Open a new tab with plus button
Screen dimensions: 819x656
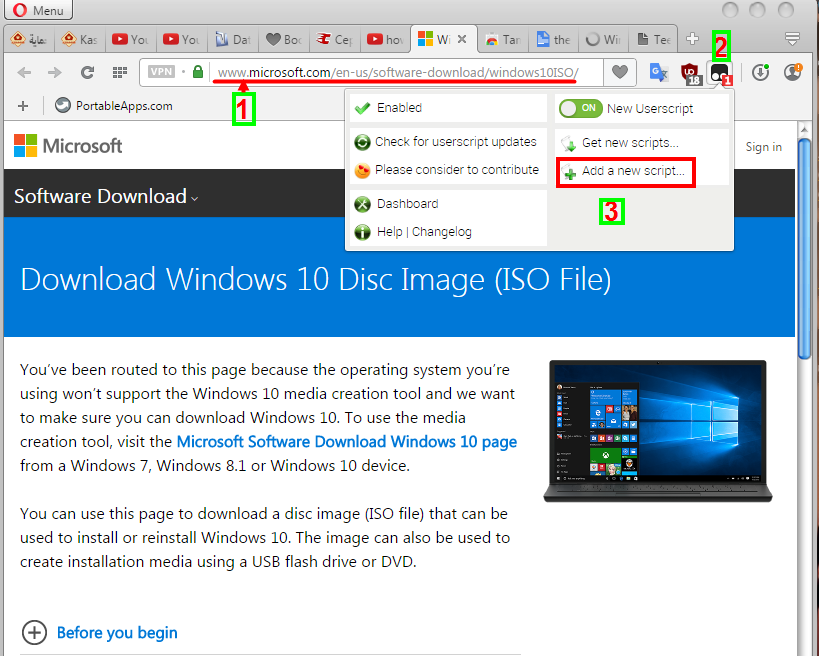[692, 39]
